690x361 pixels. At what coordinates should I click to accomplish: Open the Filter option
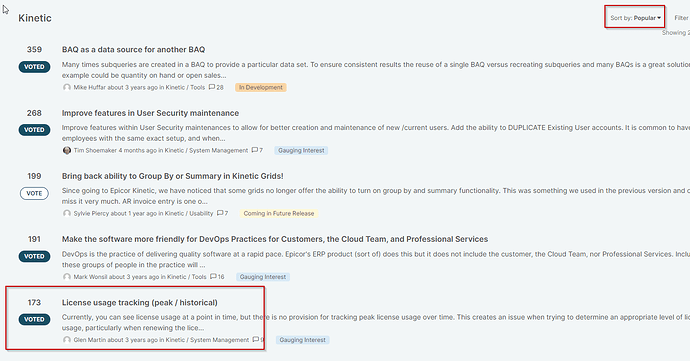(x=682, y=18)
